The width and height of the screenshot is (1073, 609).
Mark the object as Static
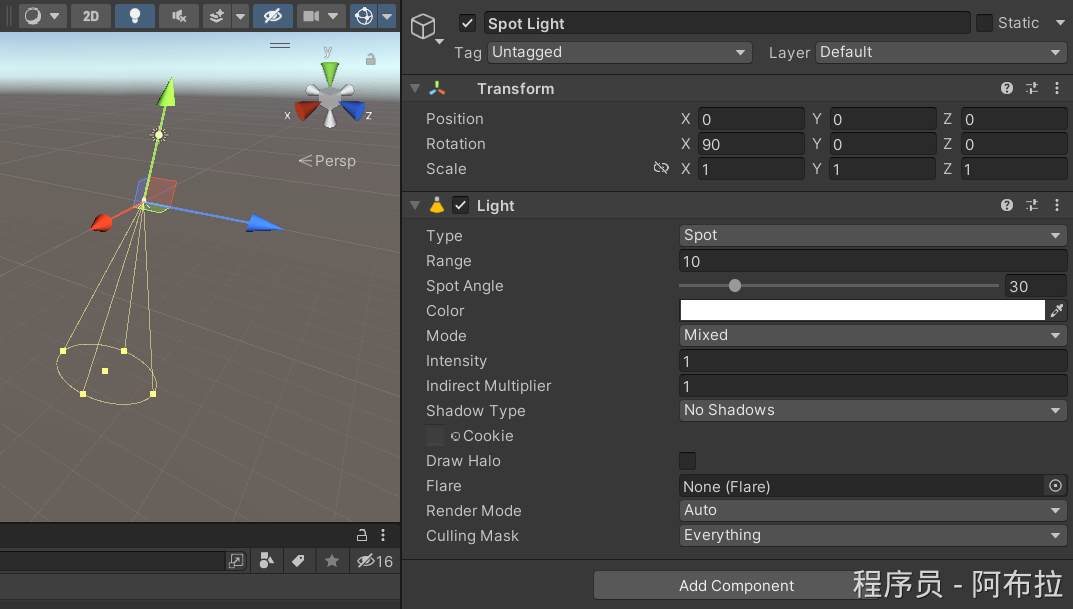(x=984, y=23)
